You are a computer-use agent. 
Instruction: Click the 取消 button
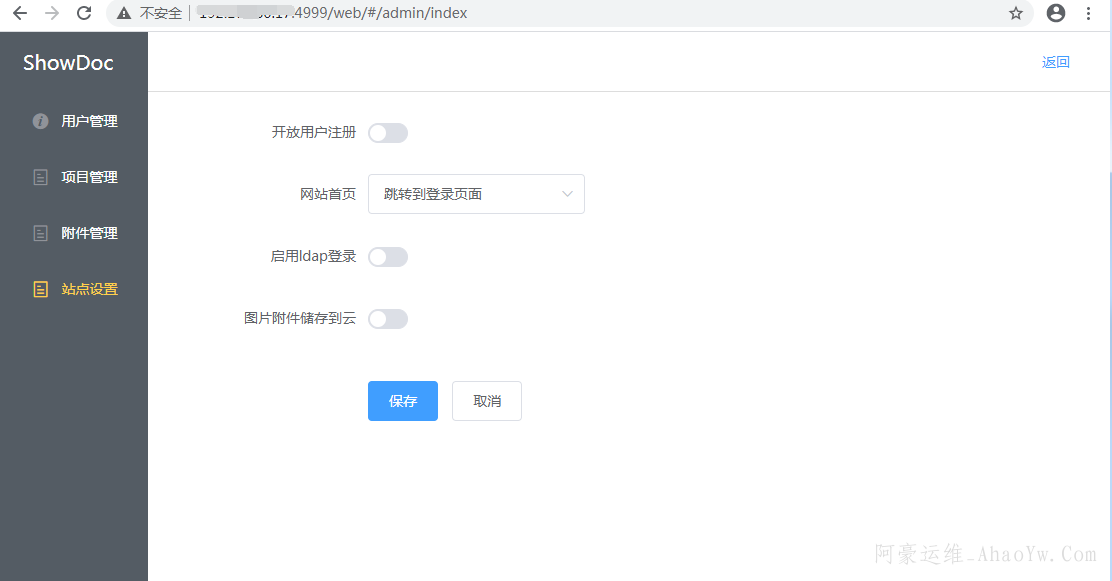[x=487, y=401]
